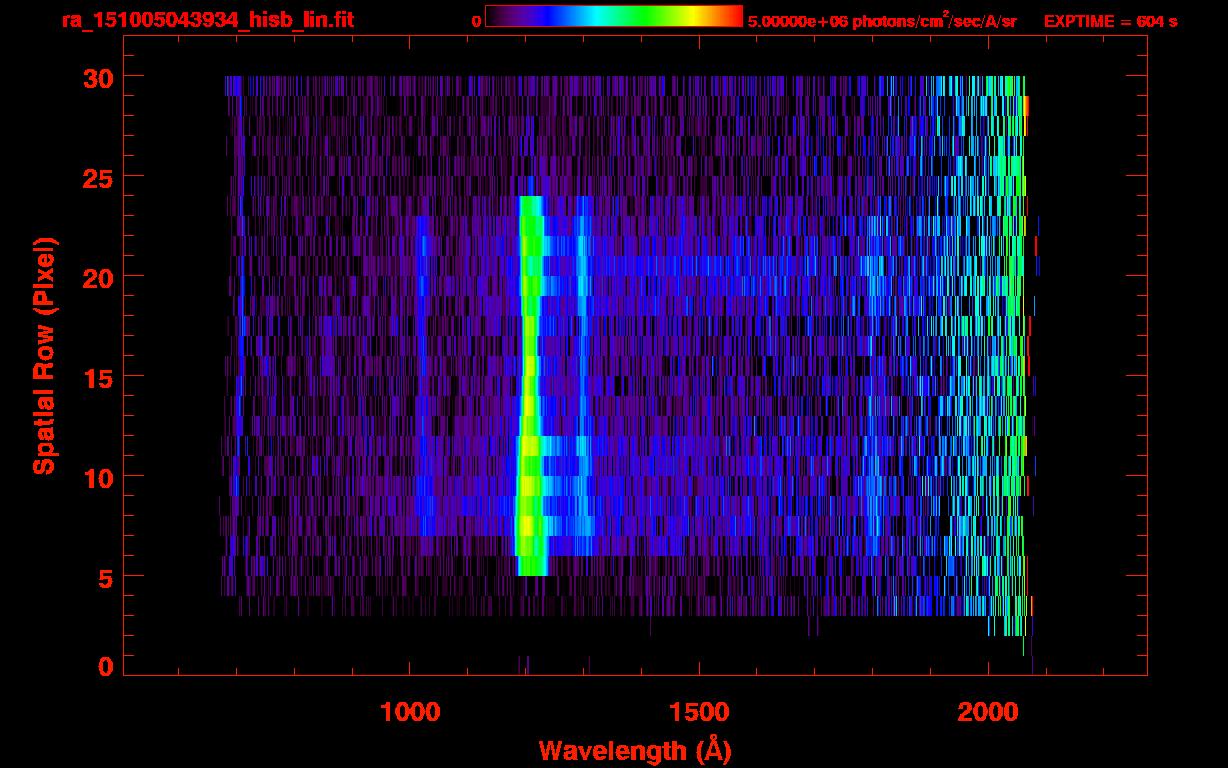Select the Spatial Row (Pixel) y-axis title

tap(43, 356)
